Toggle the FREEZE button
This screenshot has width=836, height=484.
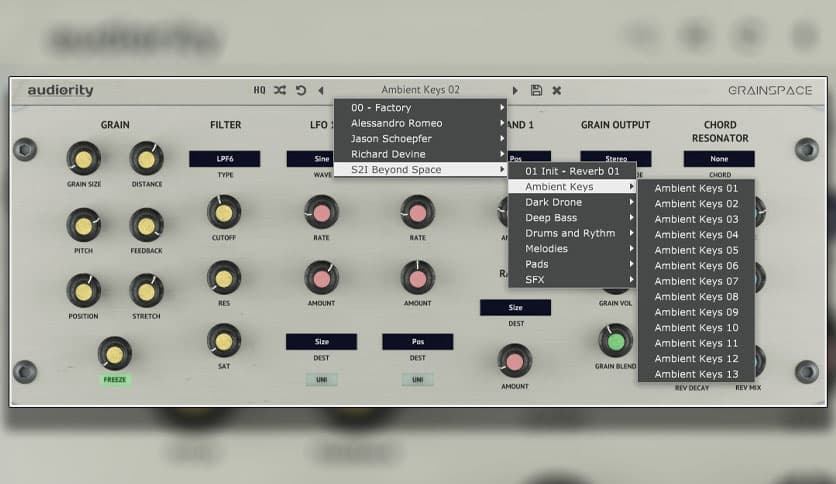115,380
